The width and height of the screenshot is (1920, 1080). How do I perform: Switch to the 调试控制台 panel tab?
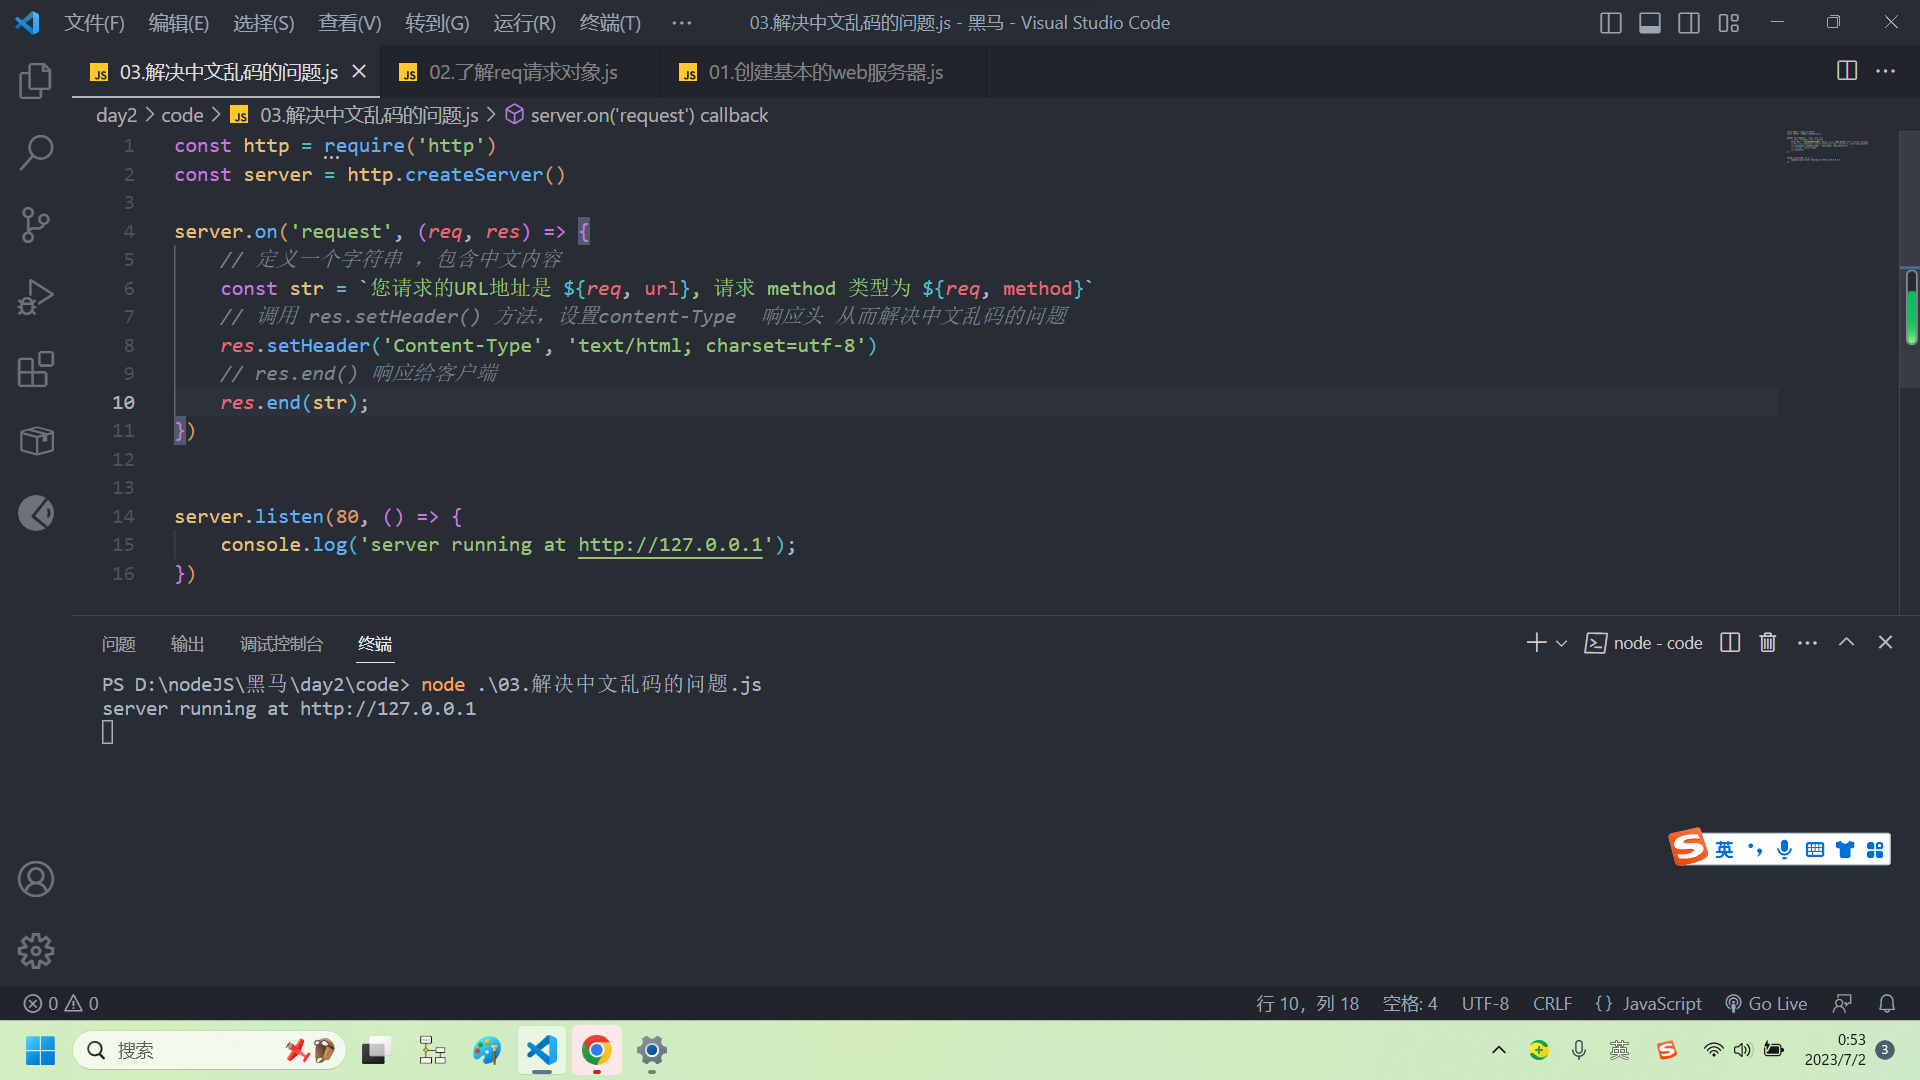(281, 644)
